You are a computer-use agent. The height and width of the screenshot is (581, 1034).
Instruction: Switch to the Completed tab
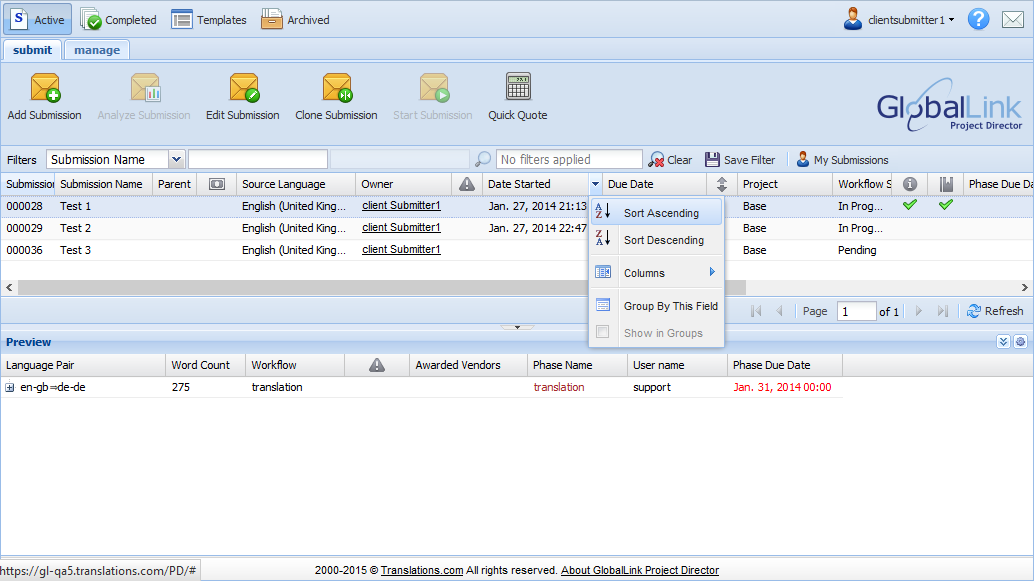119,20
